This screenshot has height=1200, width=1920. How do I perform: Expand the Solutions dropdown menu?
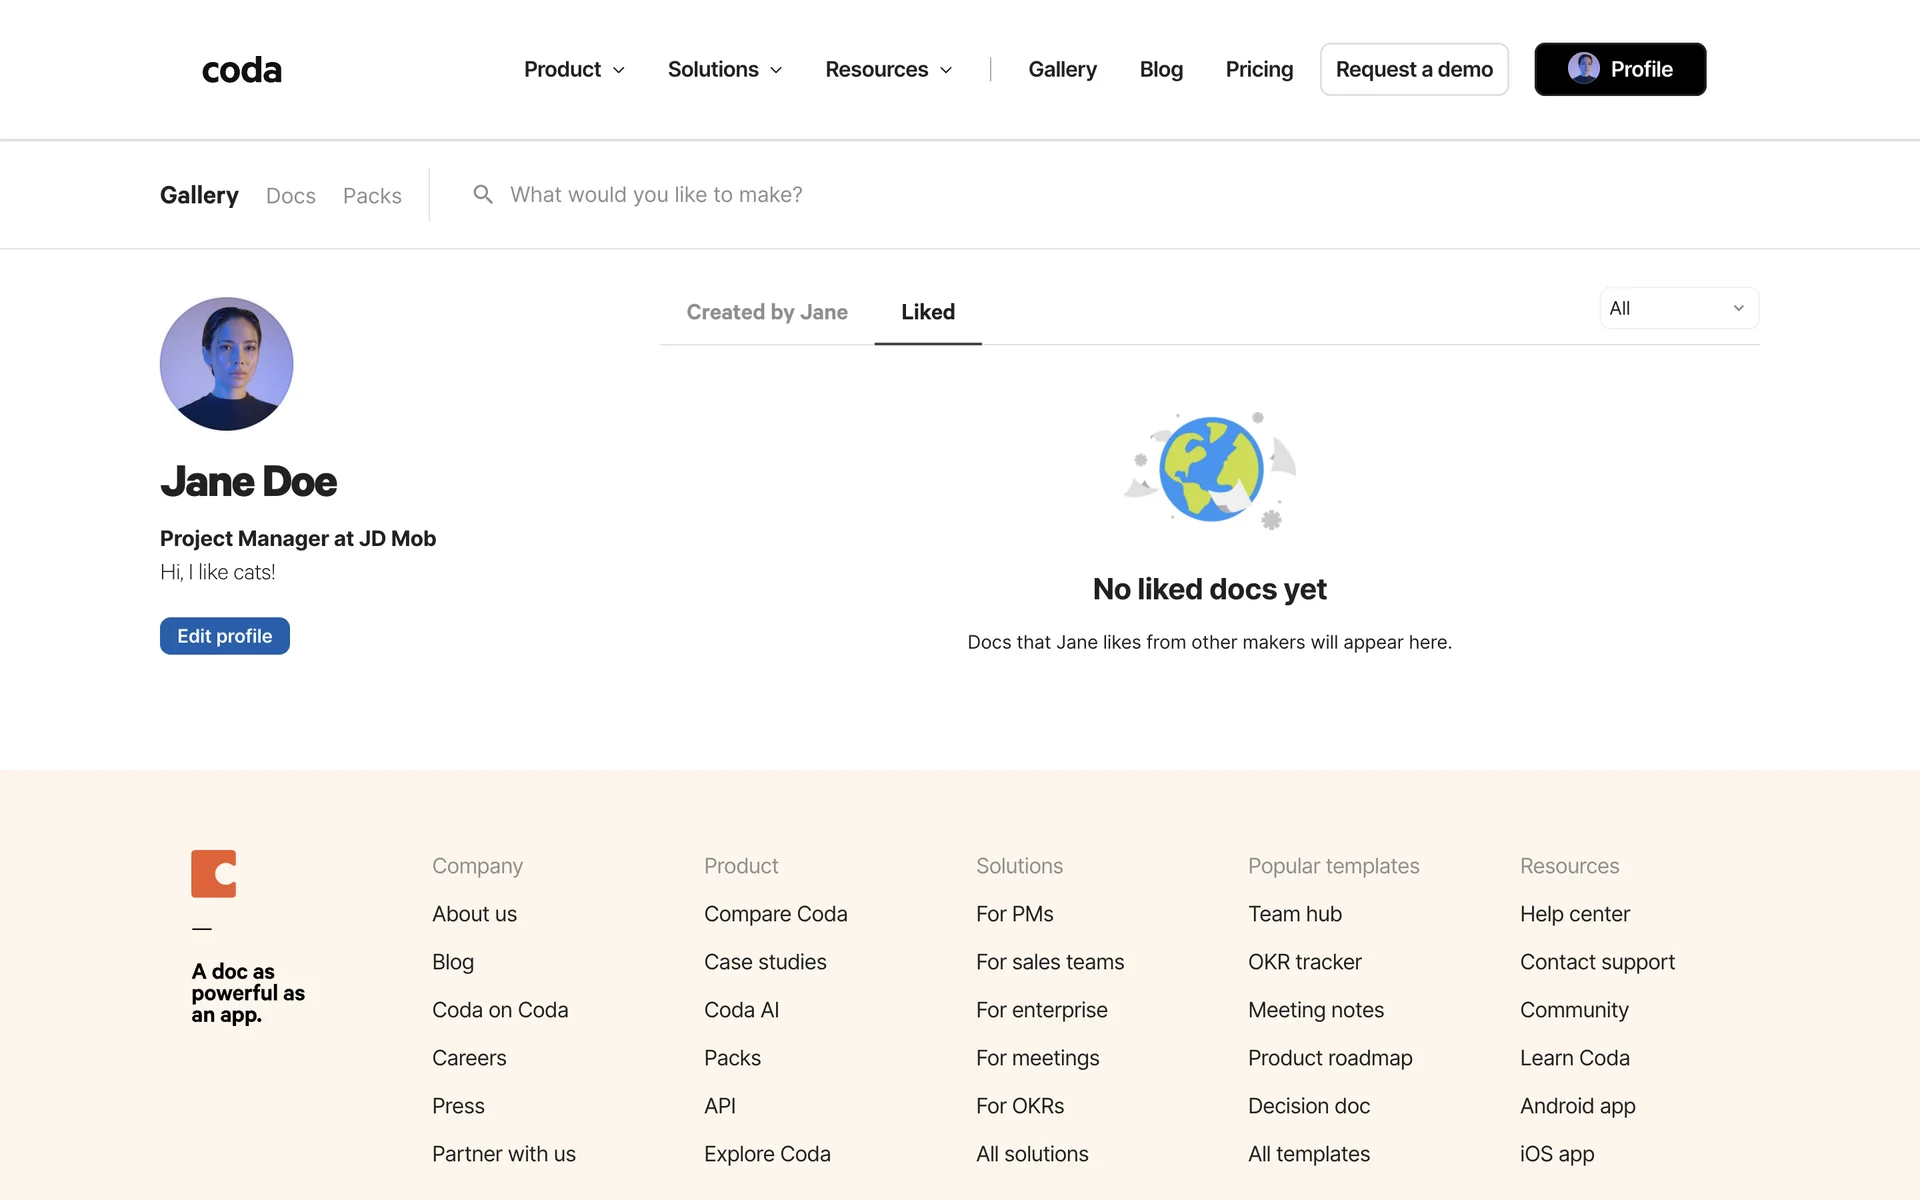(724, 70)
